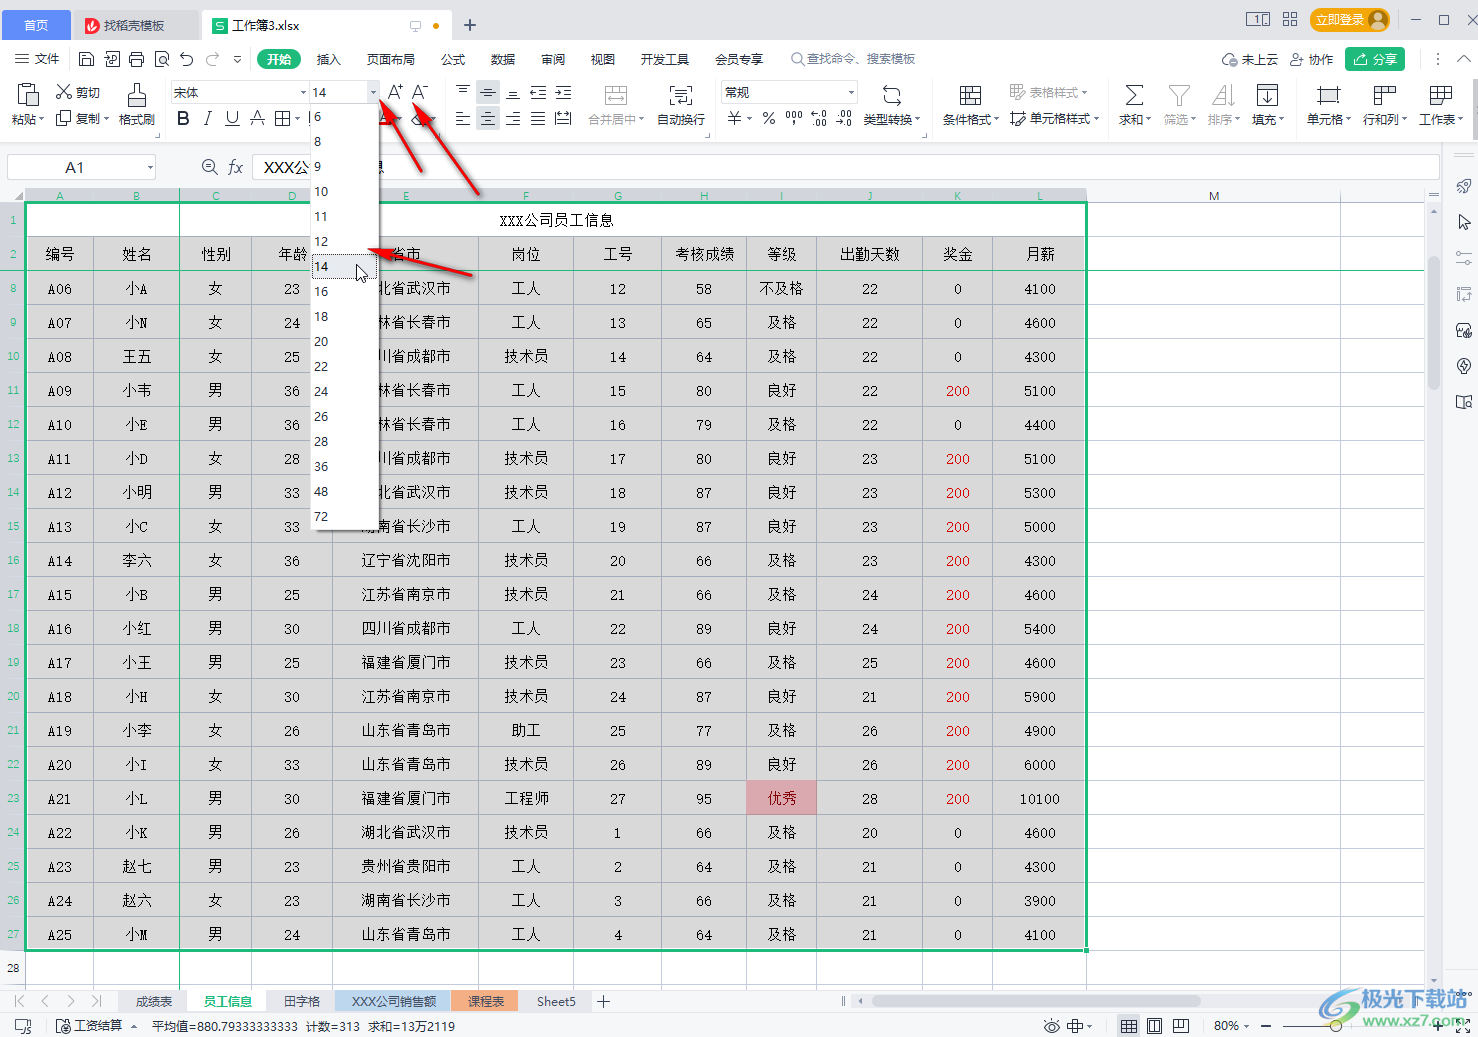This screenshot has width=1478, height=1037.
Task: Select cell 优秀 in the 等级 column
Action: pos(782,798)
